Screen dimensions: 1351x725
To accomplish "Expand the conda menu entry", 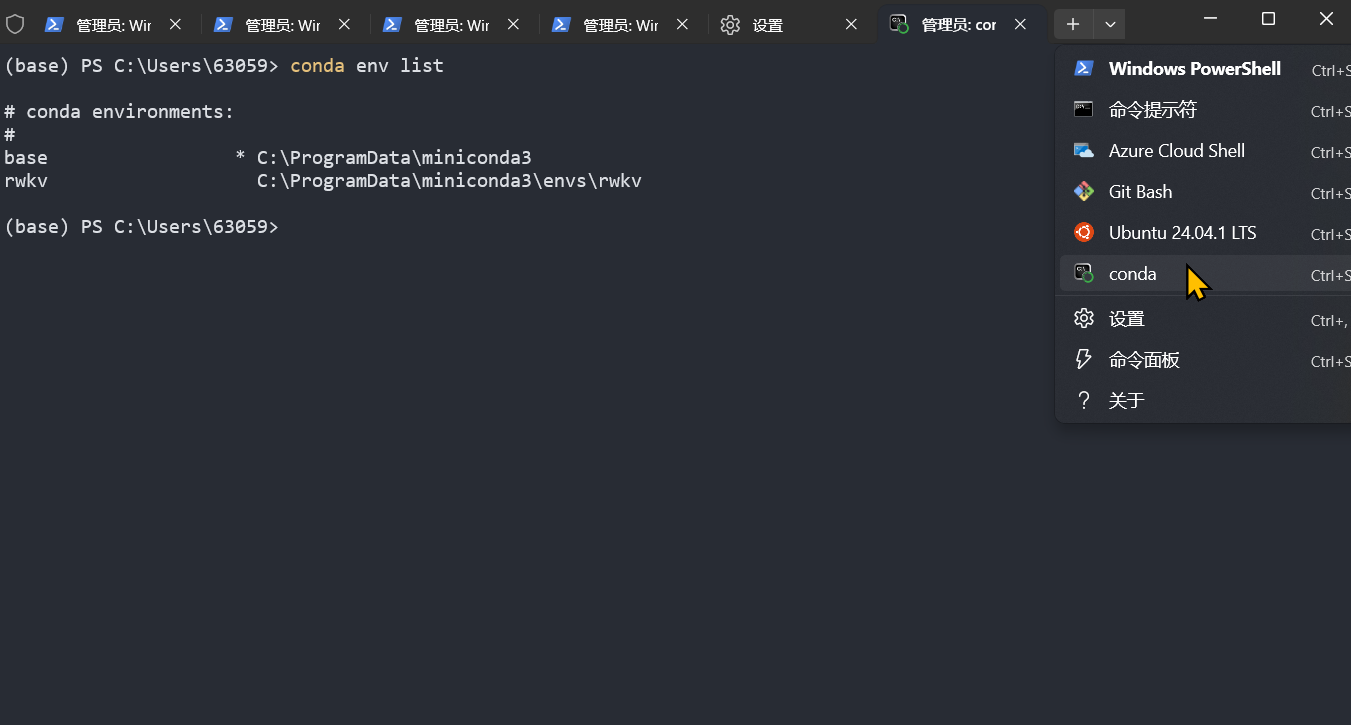I will click(x=1132, y=272).
